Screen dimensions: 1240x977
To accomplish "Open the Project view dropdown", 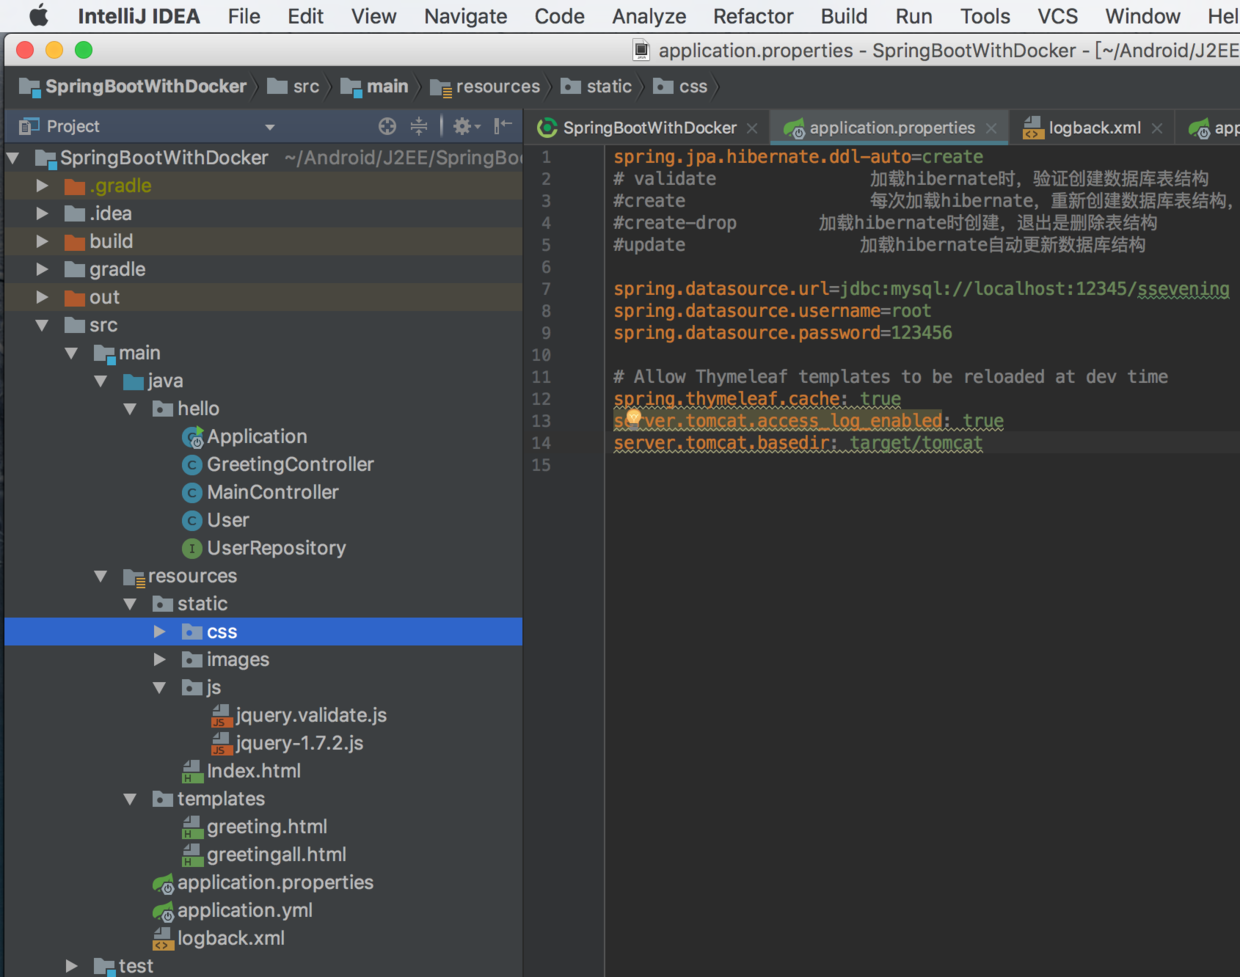I will [x=269, y=127].
